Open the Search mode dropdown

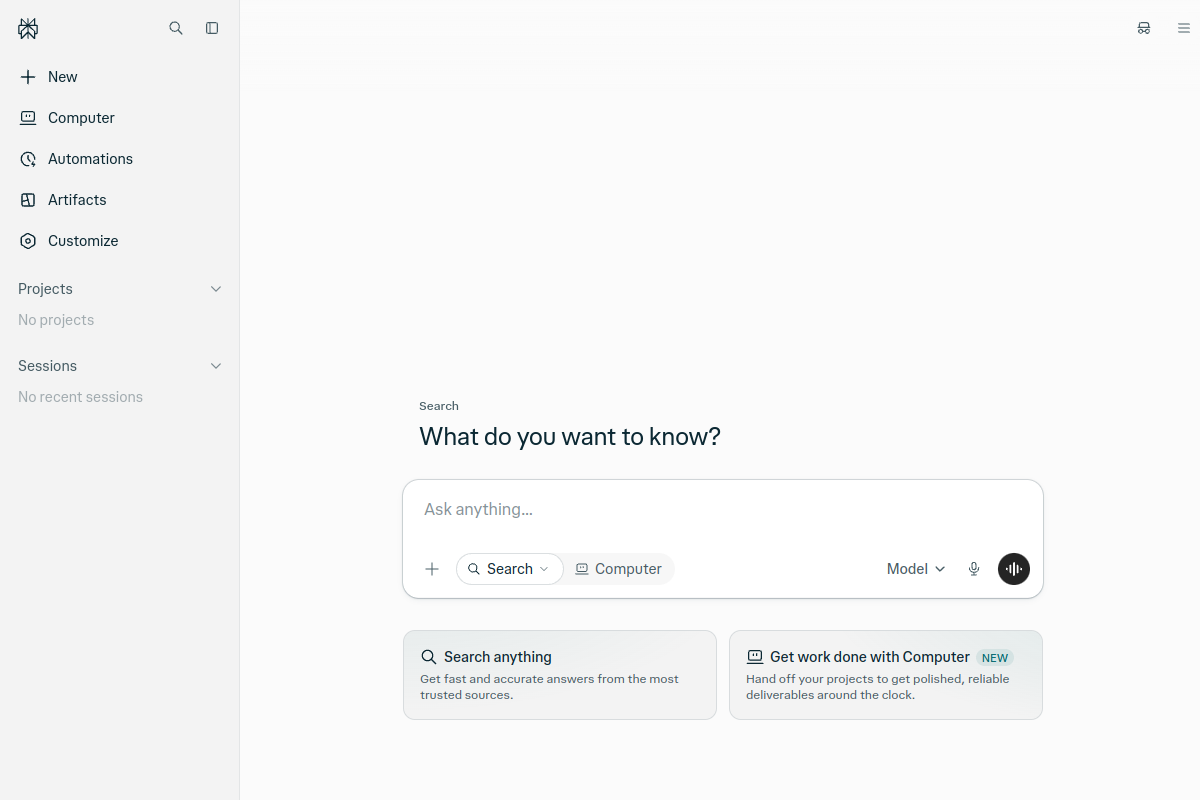(x=510, y=569)
